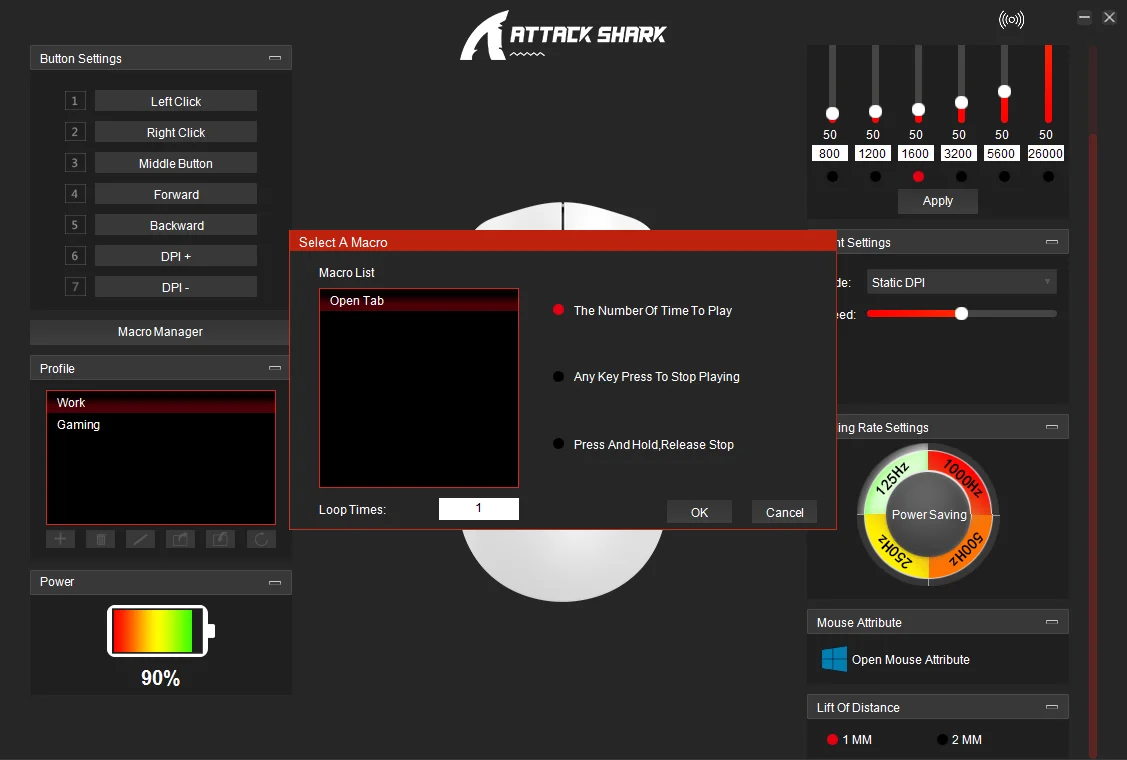This screenshot has height=760, width=1127.
Task: Open the Static DPI mode dropdown
Action: pos(961,283)
